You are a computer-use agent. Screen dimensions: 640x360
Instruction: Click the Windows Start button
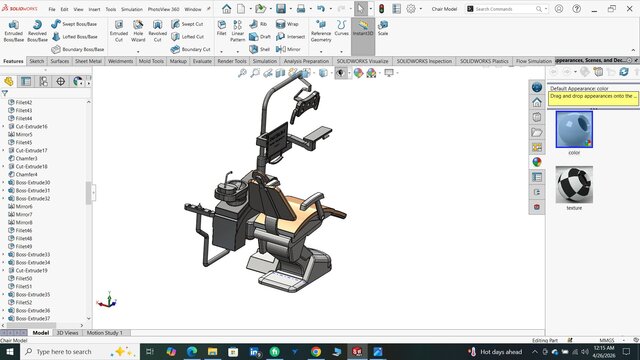9,351
